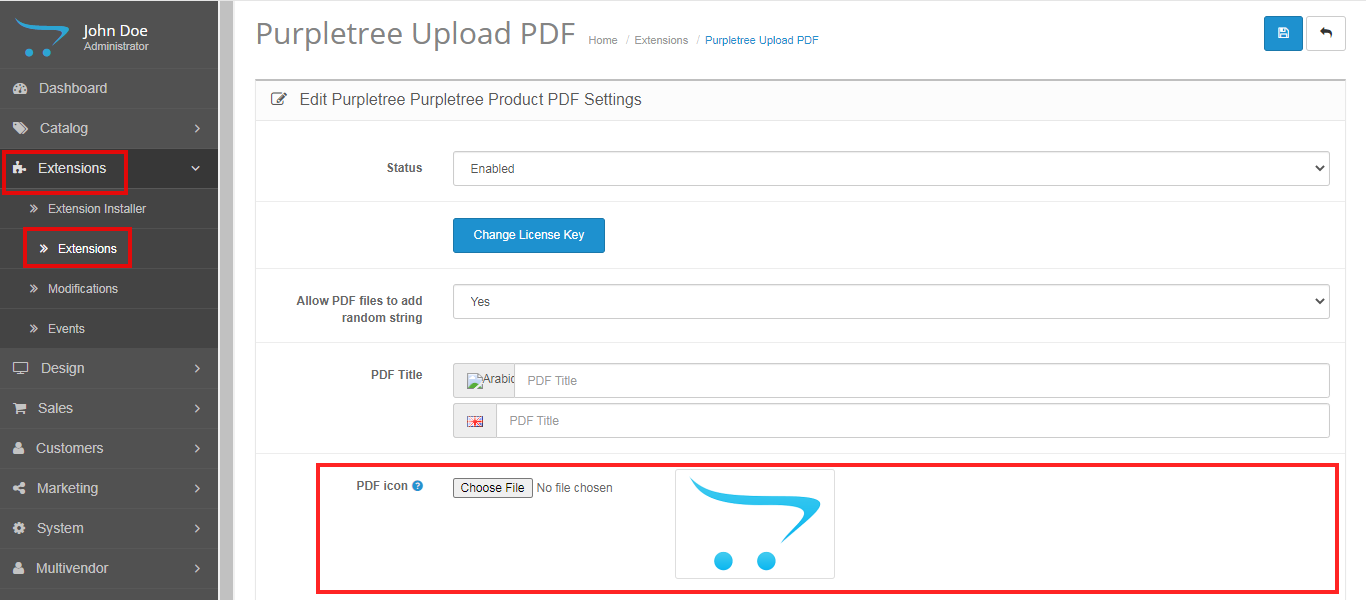Select Events submenu item
This screenshot has width=1366, height=600.
coord(109,329)
